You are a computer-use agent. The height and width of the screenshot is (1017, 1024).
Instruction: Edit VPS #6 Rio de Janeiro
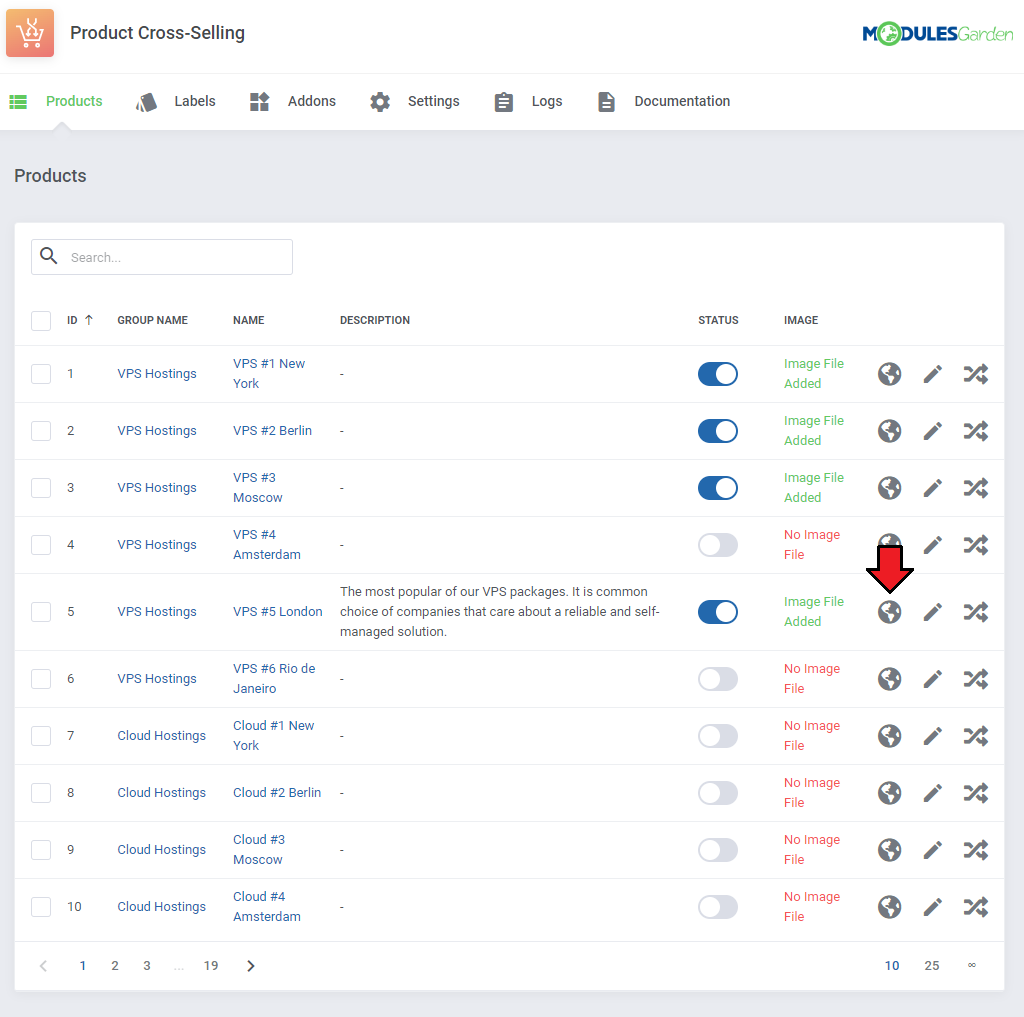pyautogui.click(x=933, y=679)
